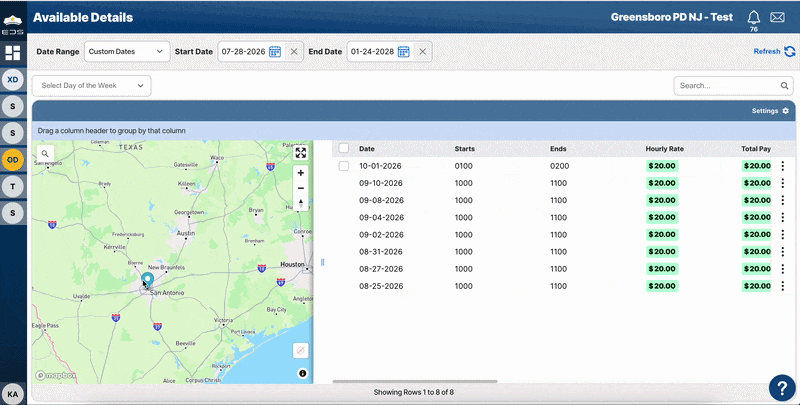800x405 pixels.
Task: Open row actions for 08-27-2026
Action: coord(783,269)
